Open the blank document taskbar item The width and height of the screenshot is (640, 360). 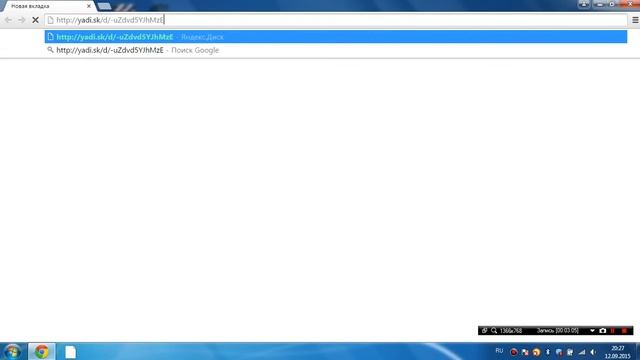tap(70, 351)
